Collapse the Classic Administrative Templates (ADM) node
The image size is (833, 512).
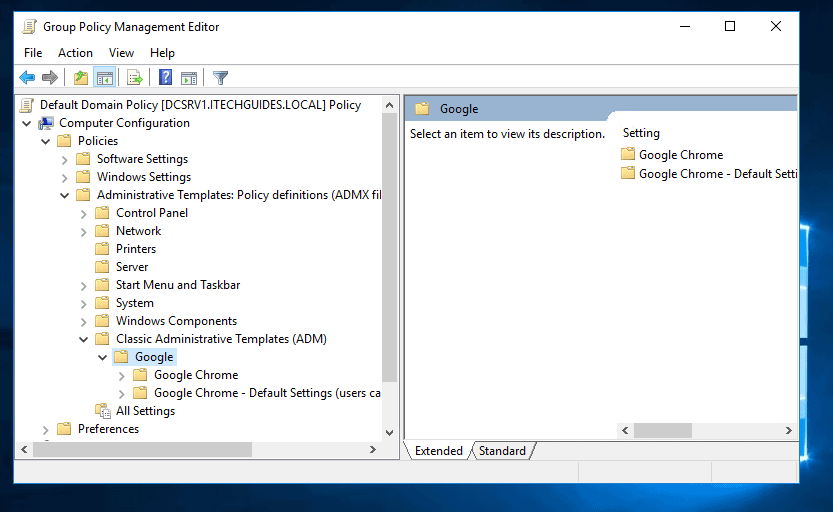pos(84,339)
